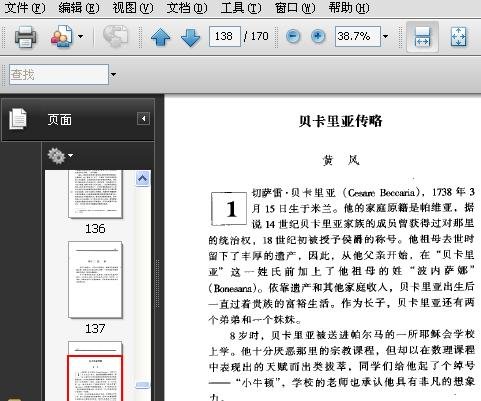
Task: Collapse the 页面 panel with arrow button
Action: click(x=143, y=119)
